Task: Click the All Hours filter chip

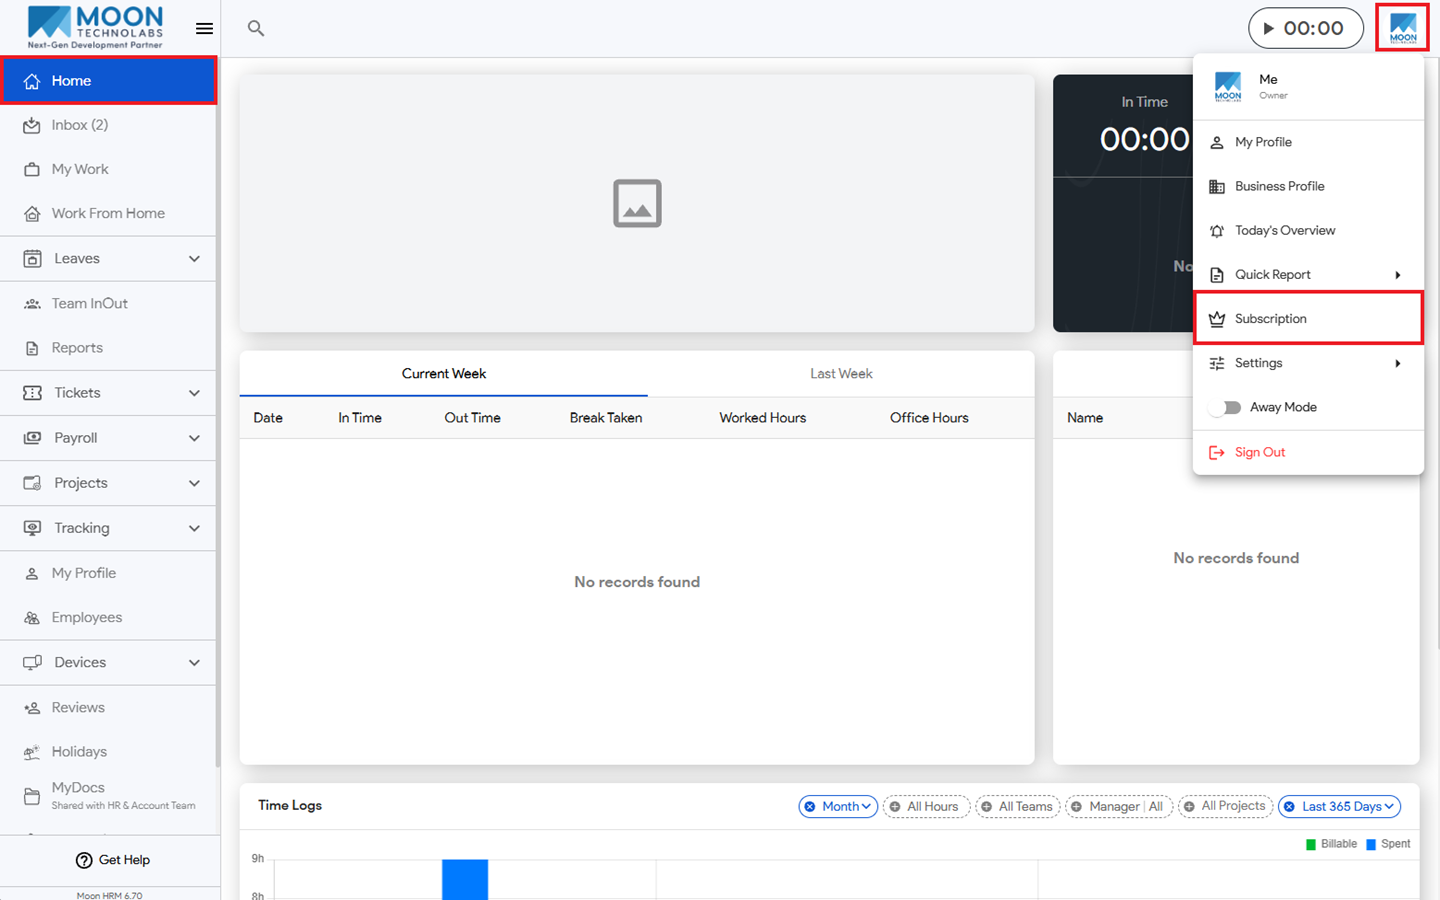Action: click(926, 806)
